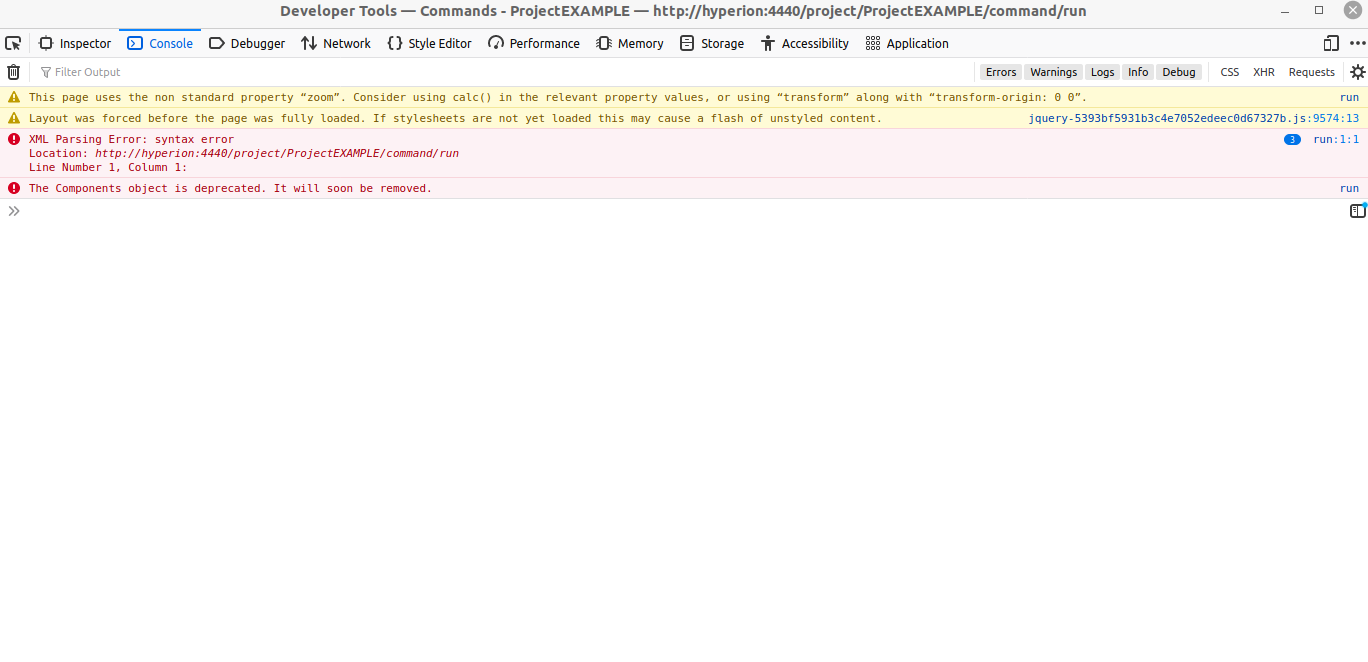Open console settings via gear icon
This screenshot has height=662, width=1368.
(x=1357, y=71)
